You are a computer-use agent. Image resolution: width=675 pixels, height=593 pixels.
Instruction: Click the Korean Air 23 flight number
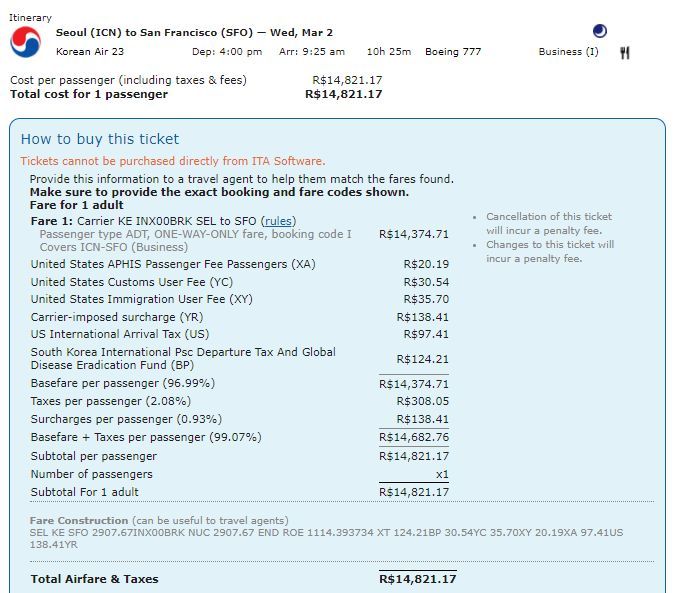(90, 52)
